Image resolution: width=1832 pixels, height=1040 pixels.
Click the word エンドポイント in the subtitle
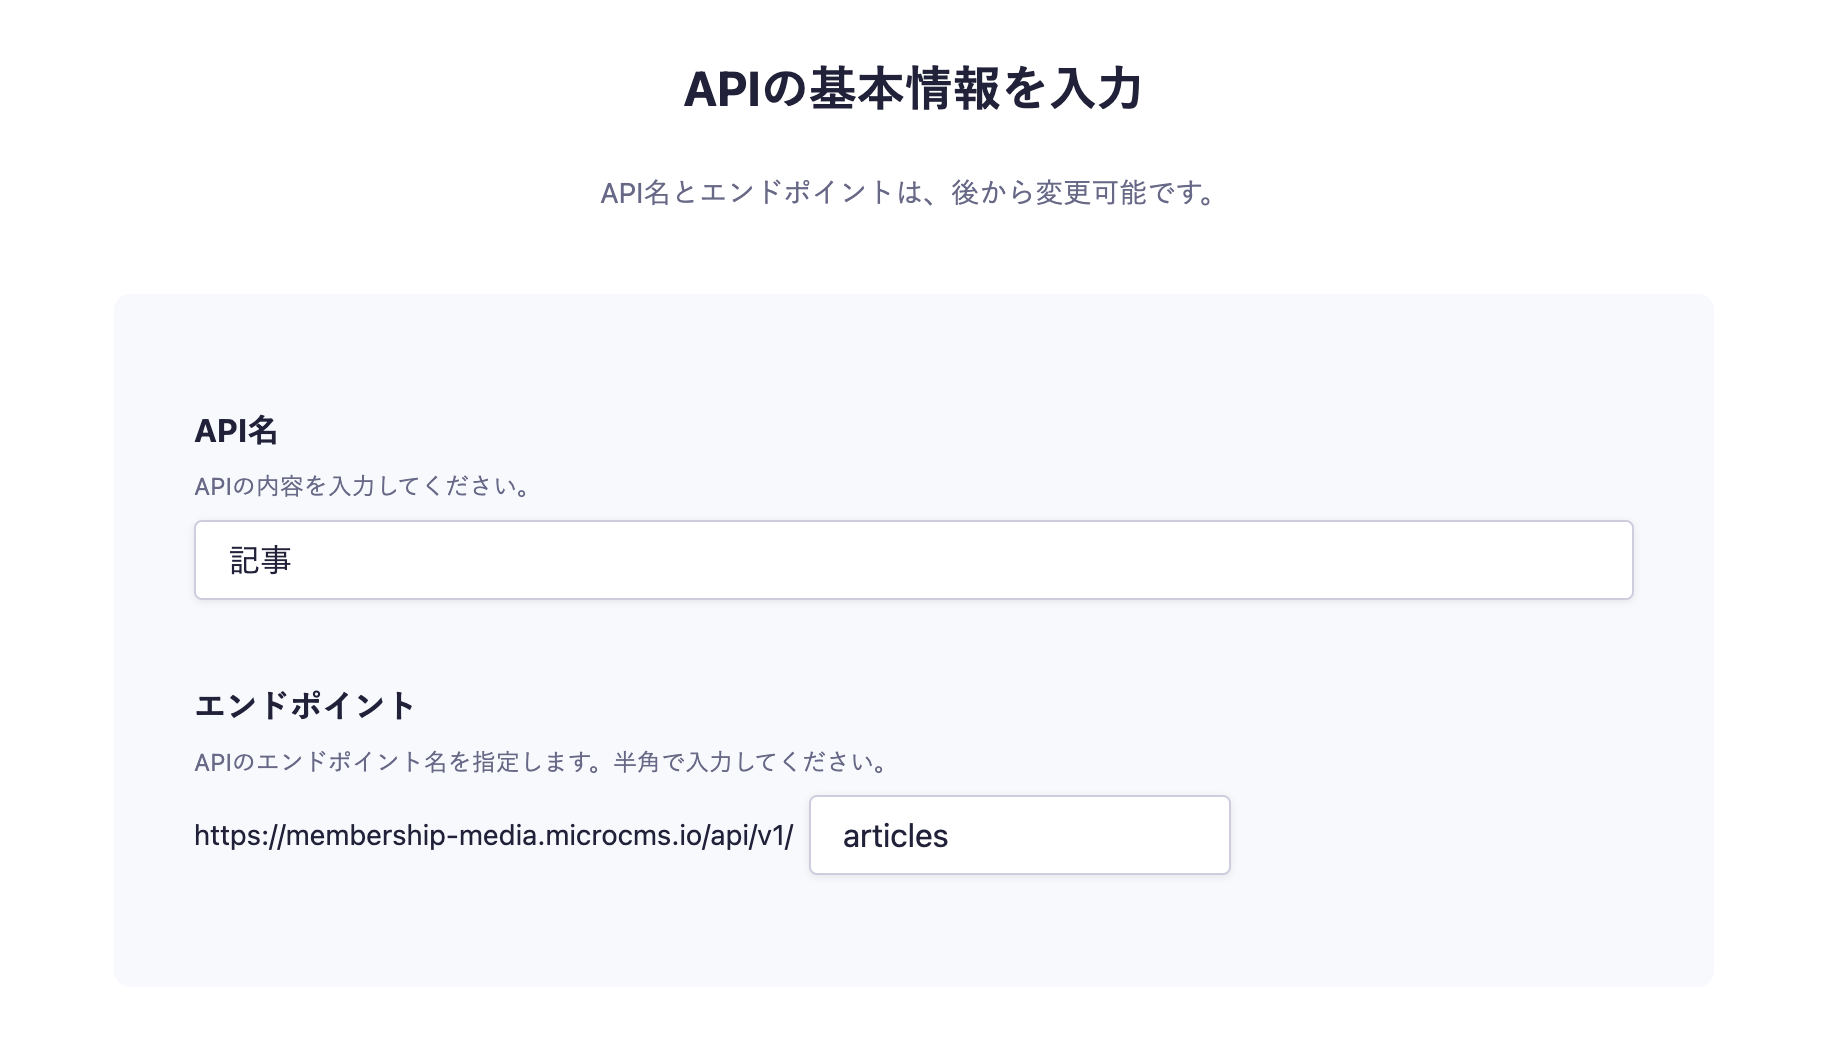coord(796,193)
